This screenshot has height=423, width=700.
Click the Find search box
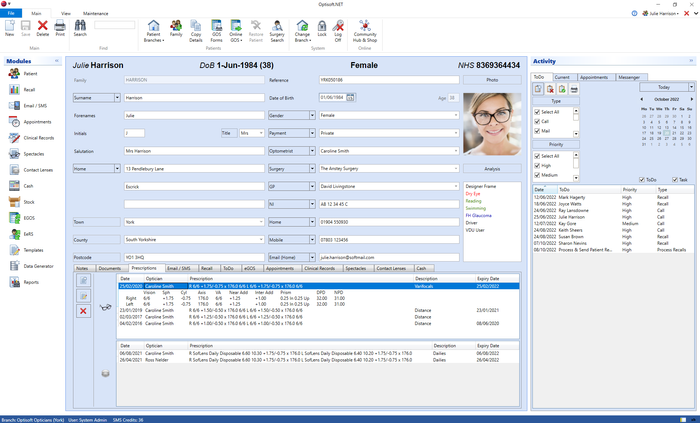click(x=115, y=25)
